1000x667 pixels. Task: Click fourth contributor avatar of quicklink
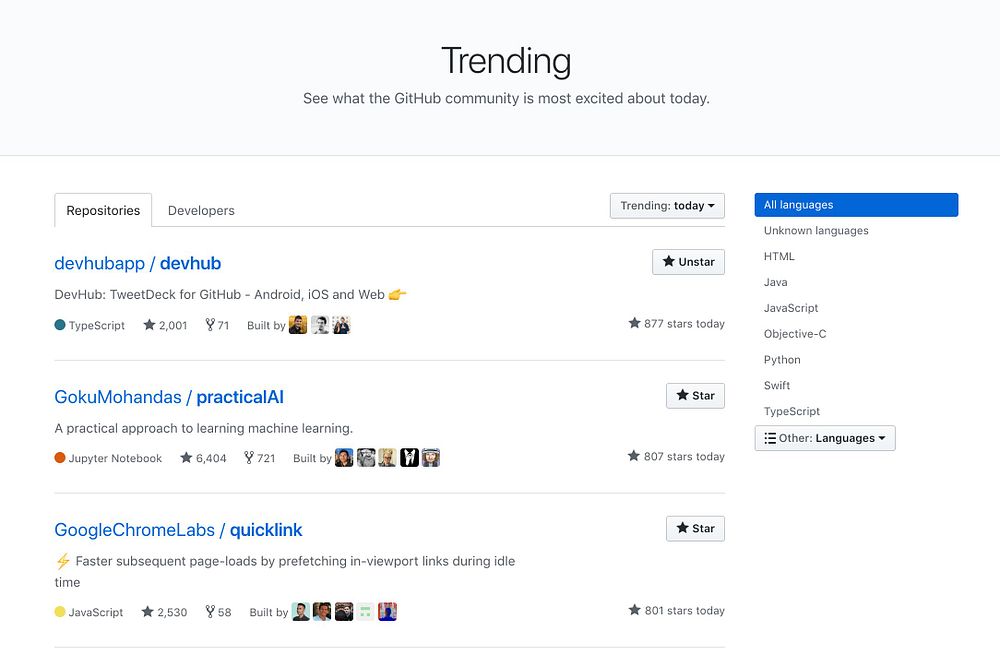(x=365, y=612)
